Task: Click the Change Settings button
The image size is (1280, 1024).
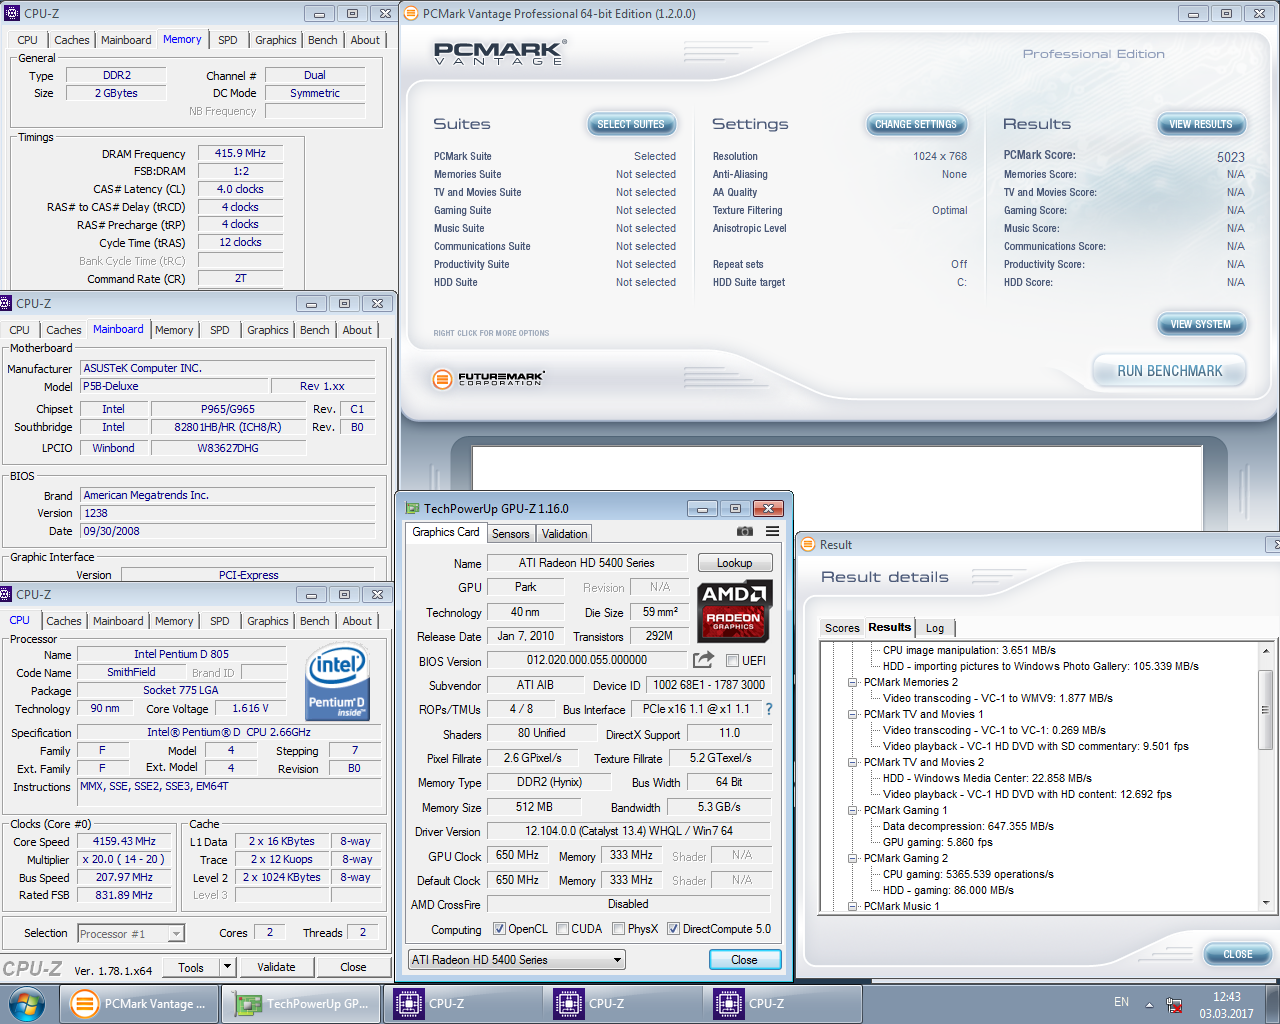Action: click(x=916, y=124)
